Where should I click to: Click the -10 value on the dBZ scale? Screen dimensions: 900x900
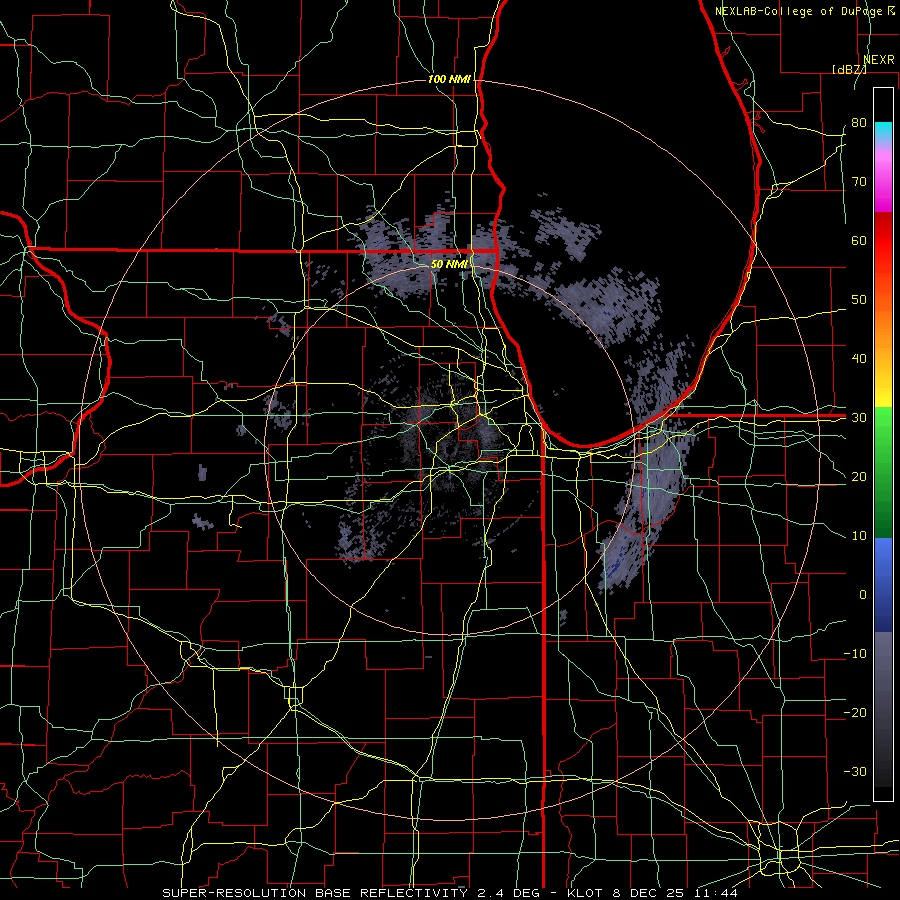[855, 654]
